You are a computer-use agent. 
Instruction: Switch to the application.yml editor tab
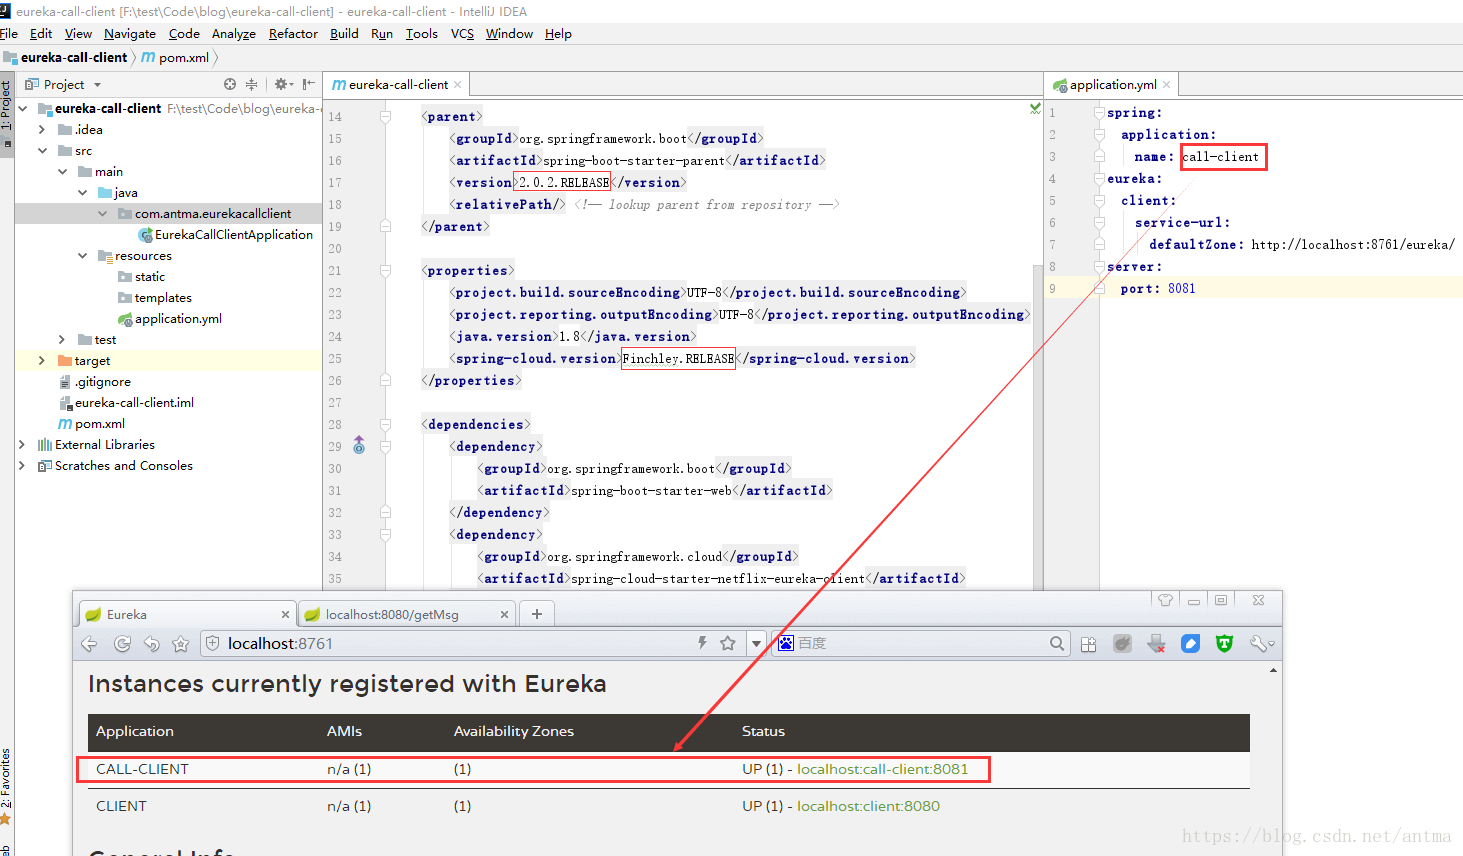(1112, 85)
